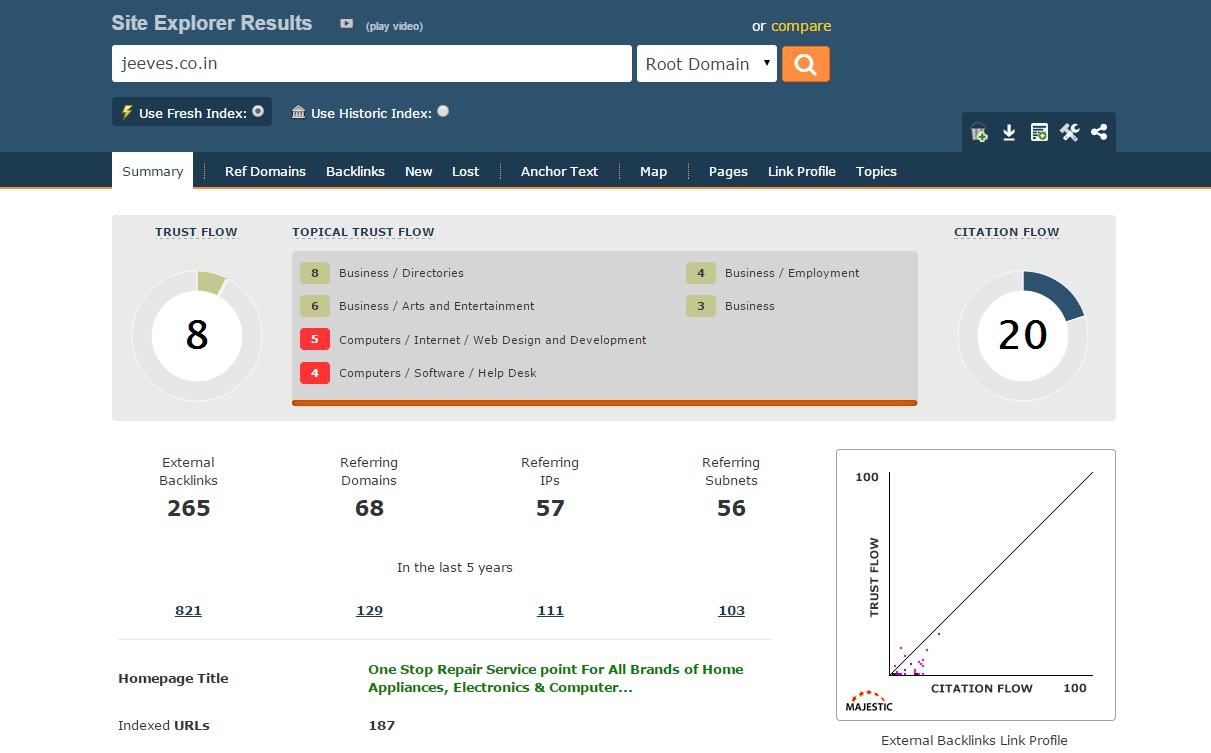Screen dimensions: 1211x753
Task: Open the Map tab
Action: point(653,171)
